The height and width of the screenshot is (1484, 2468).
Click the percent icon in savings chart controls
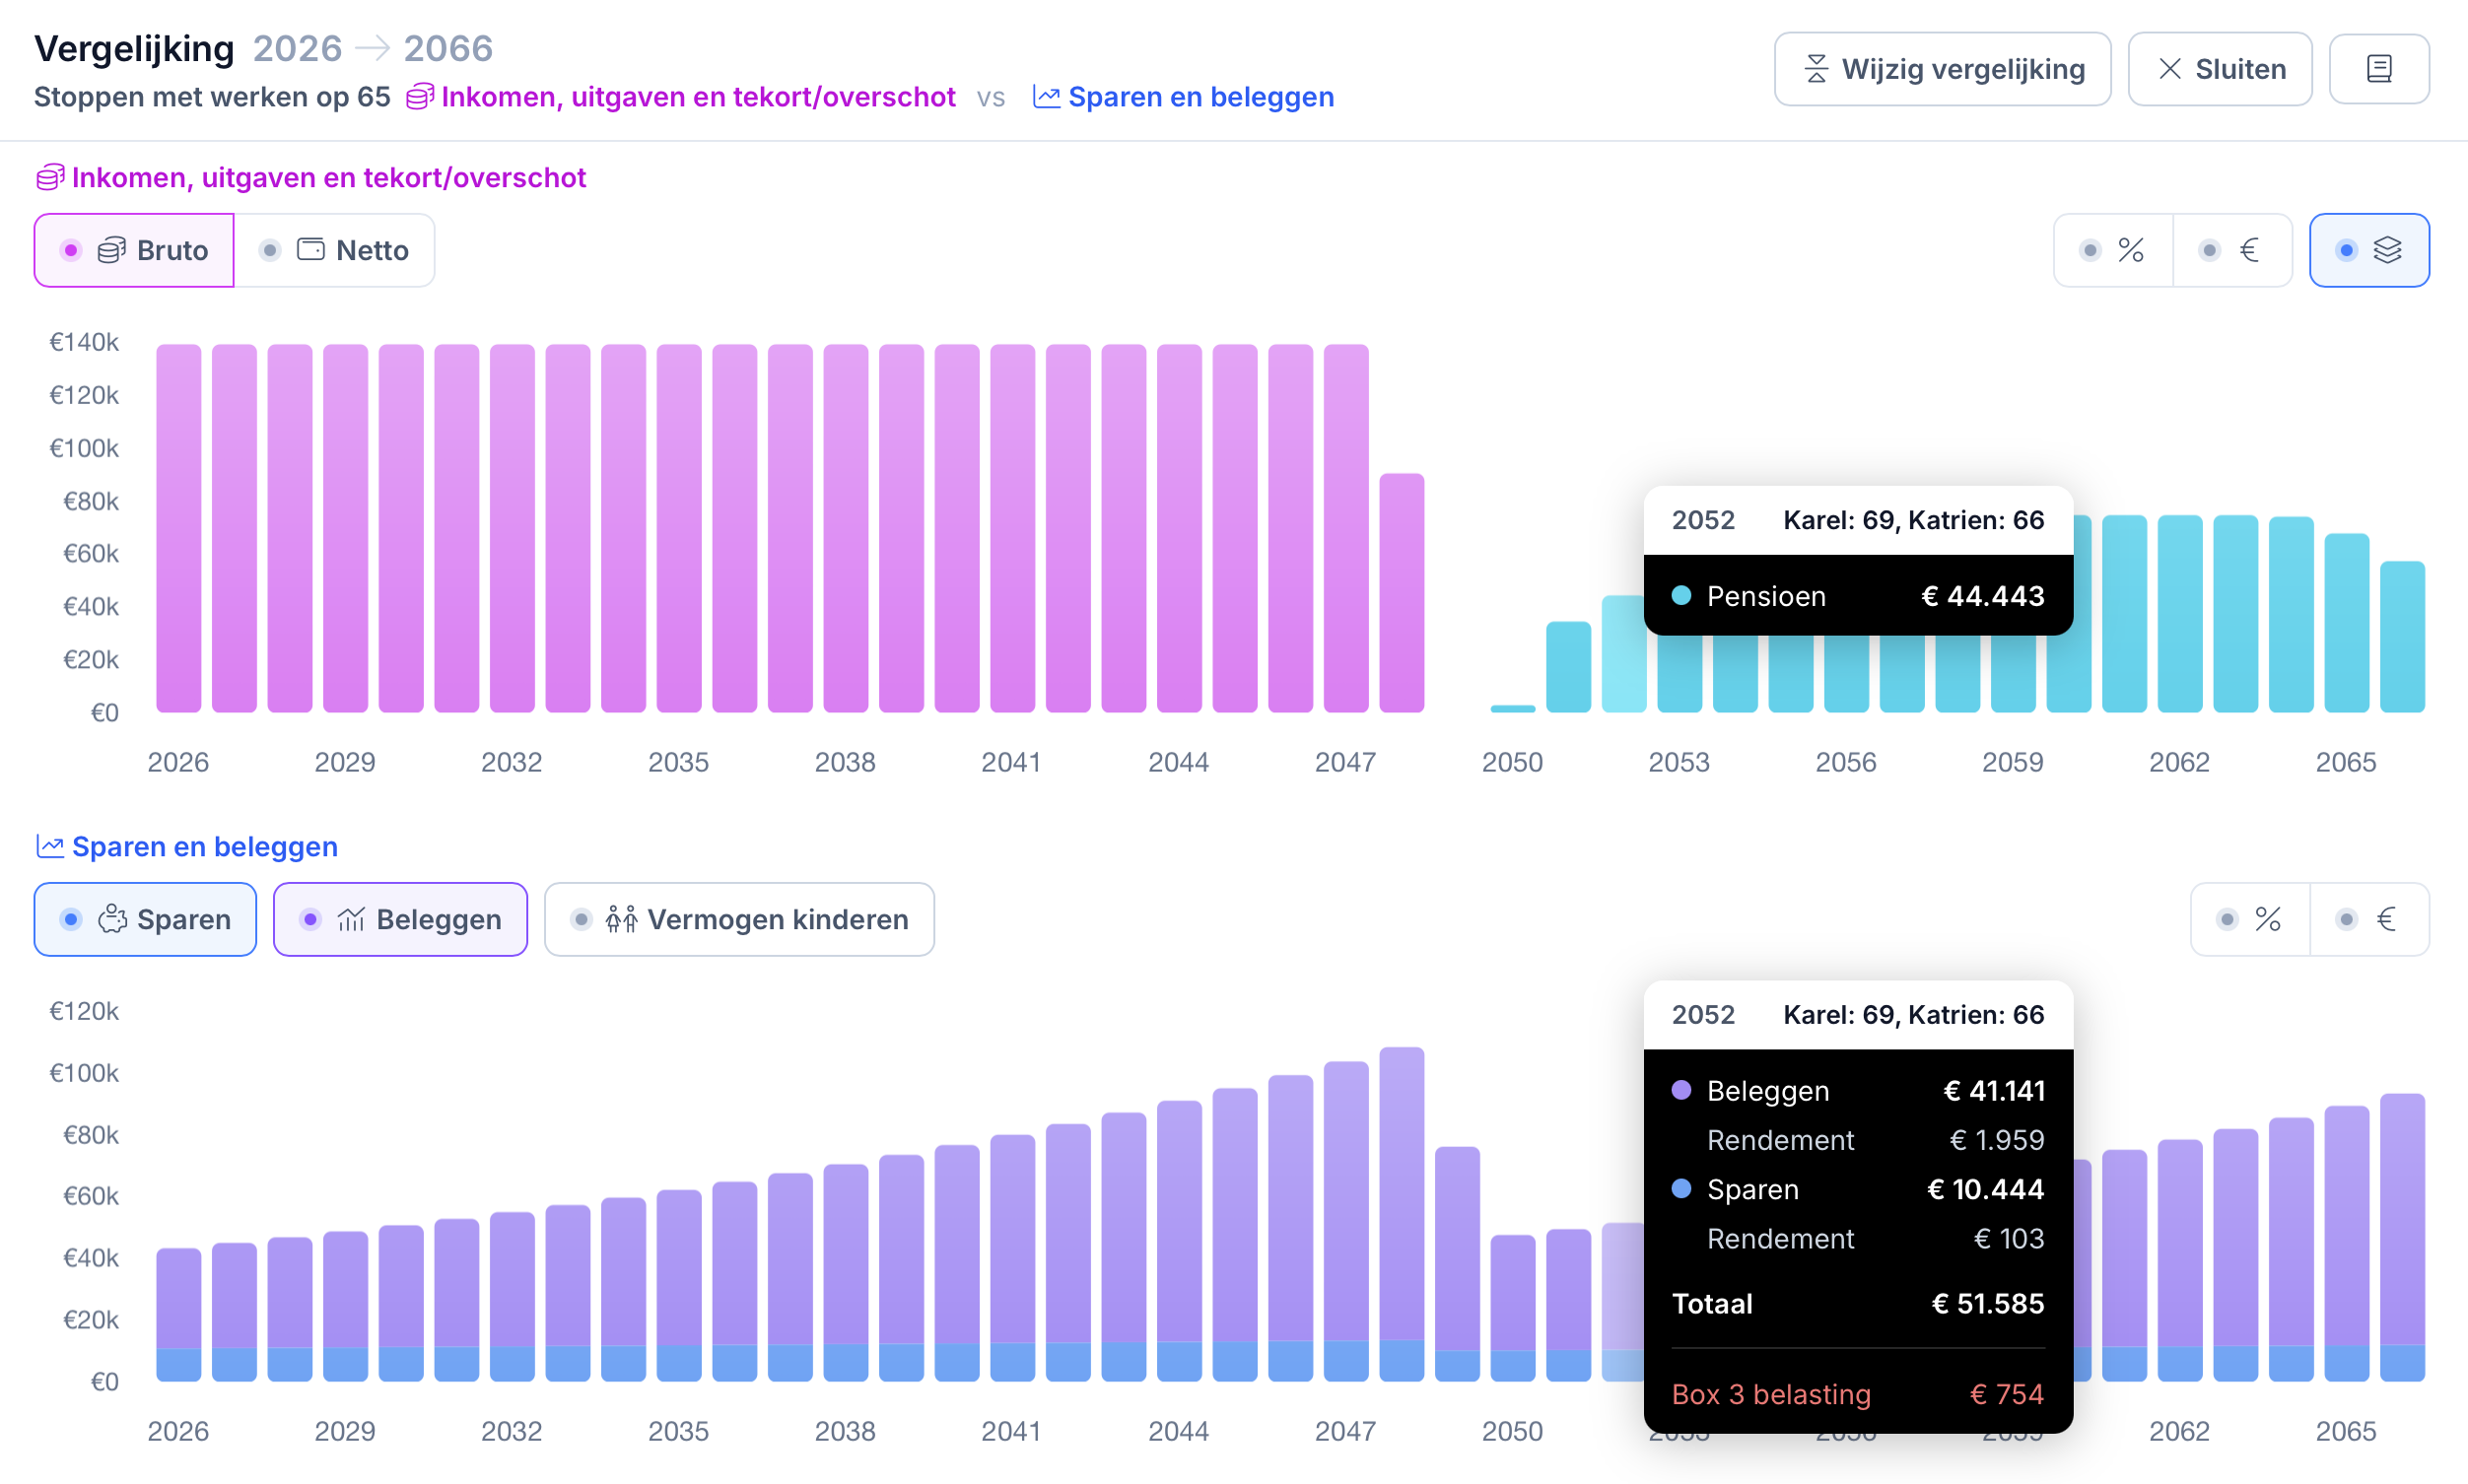click(x=2268, y=919)
